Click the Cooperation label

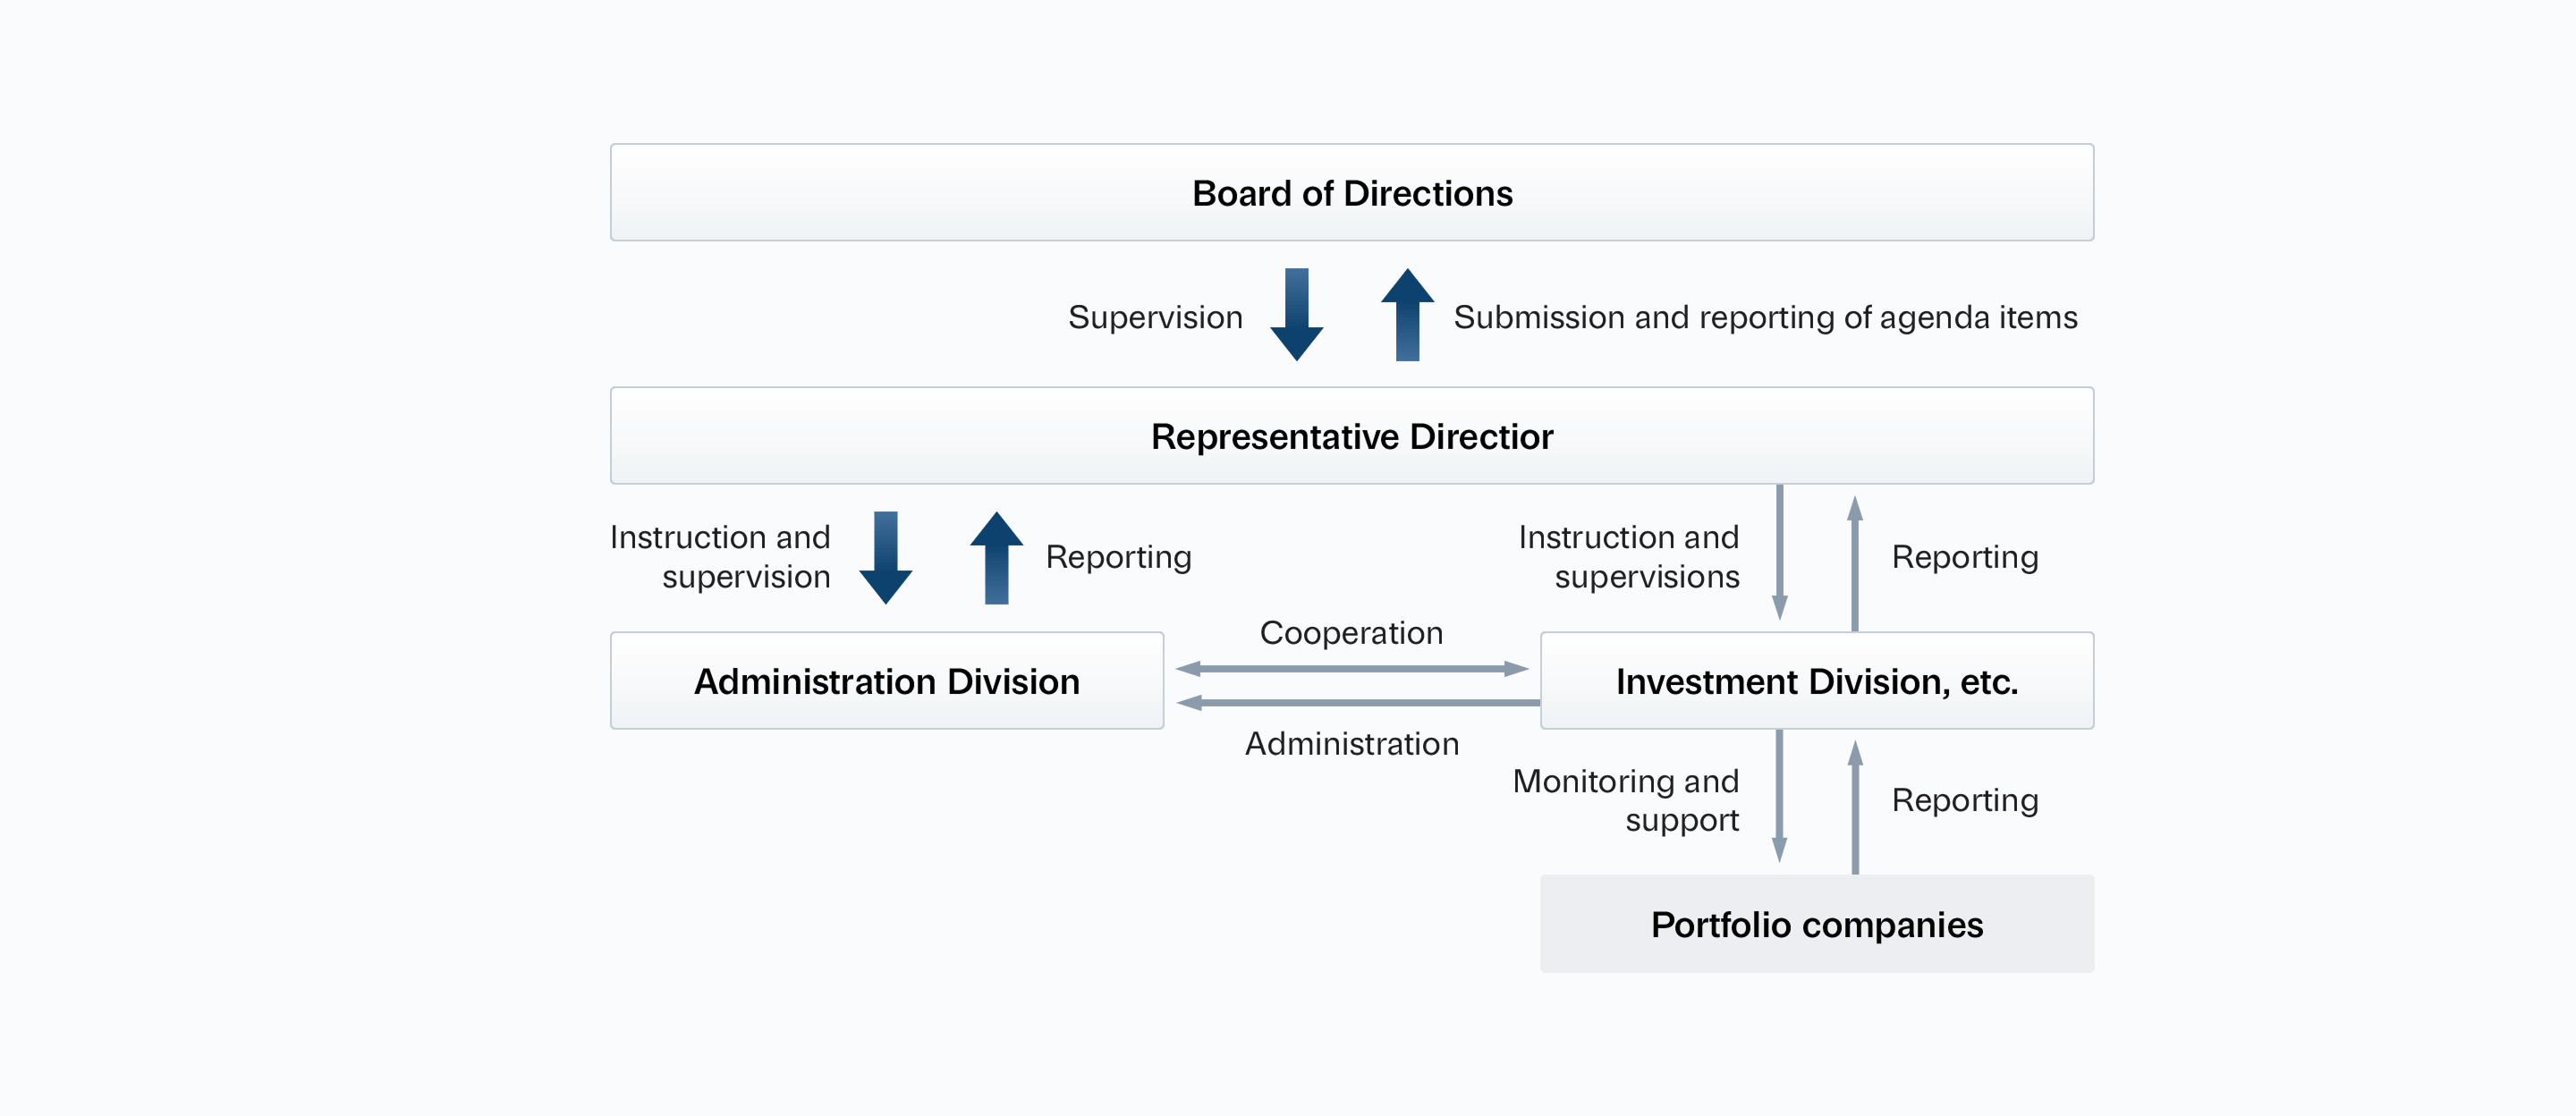coord(1351,633)
